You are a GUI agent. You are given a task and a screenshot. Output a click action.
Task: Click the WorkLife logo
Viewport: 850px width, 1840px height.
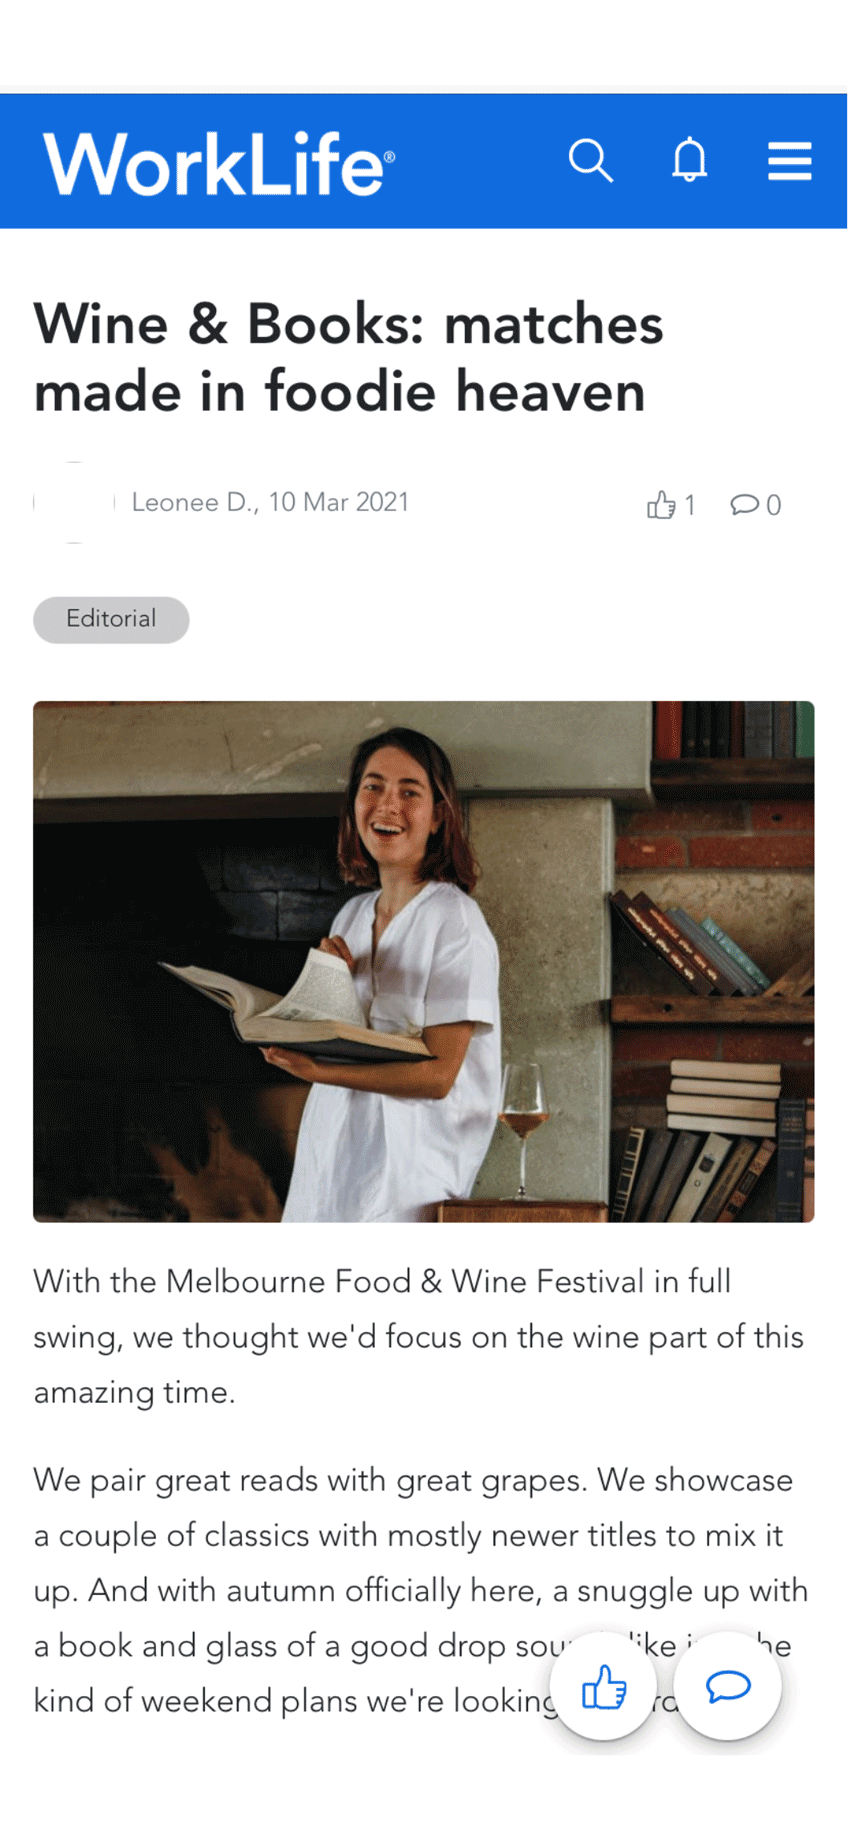tap(218, 163)
